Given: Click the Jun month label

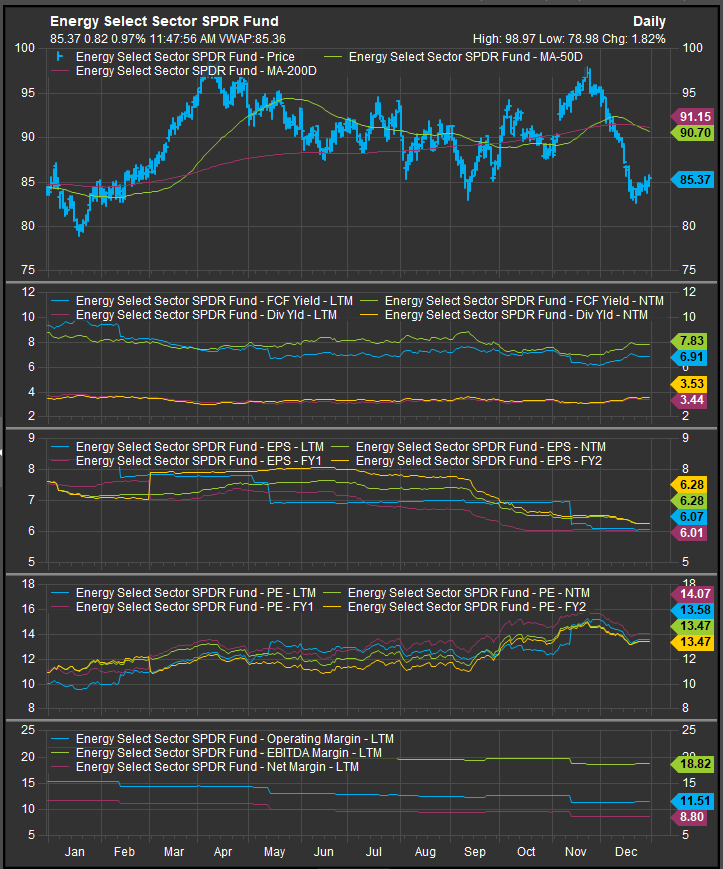Looking at the screenshot, I should coord(324,852).
